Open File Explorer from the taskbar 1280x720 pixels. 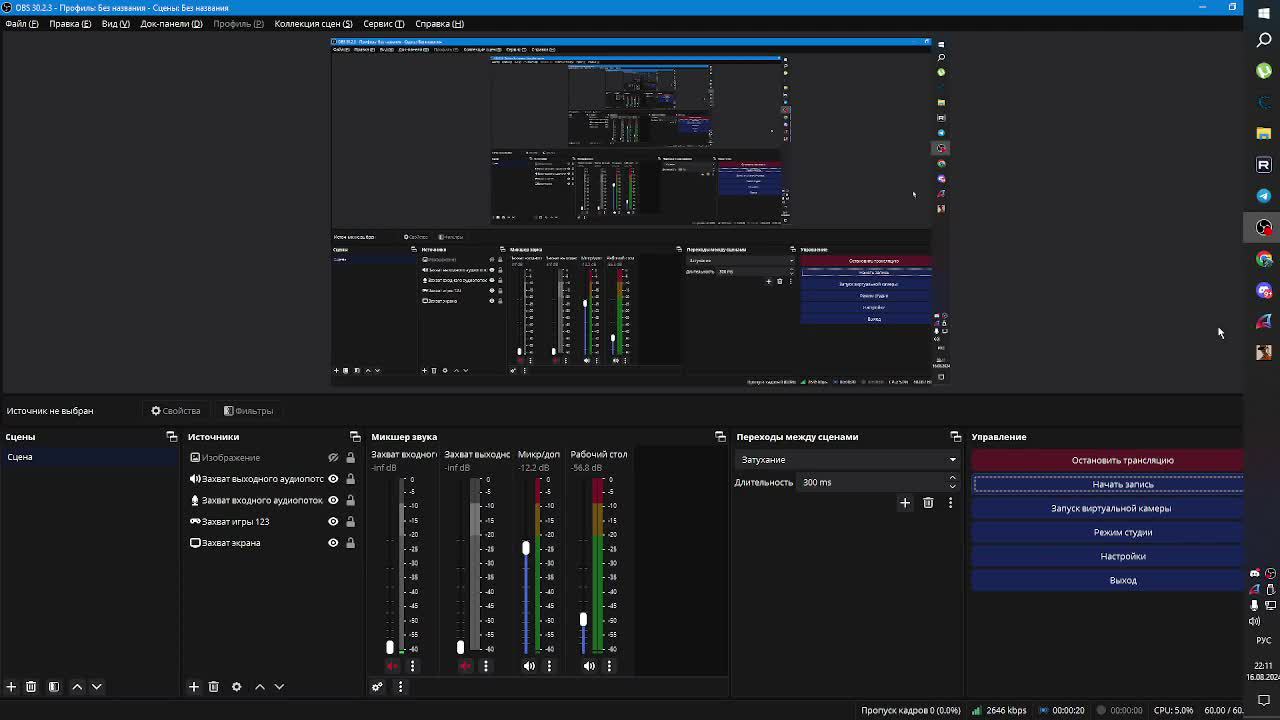click(1264, 133)
